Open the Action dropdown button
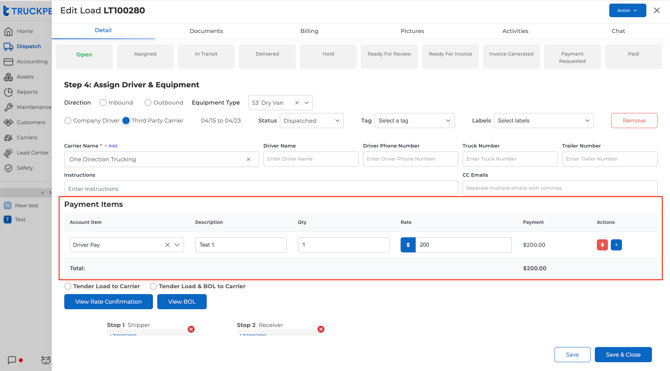 coord(627,10)
